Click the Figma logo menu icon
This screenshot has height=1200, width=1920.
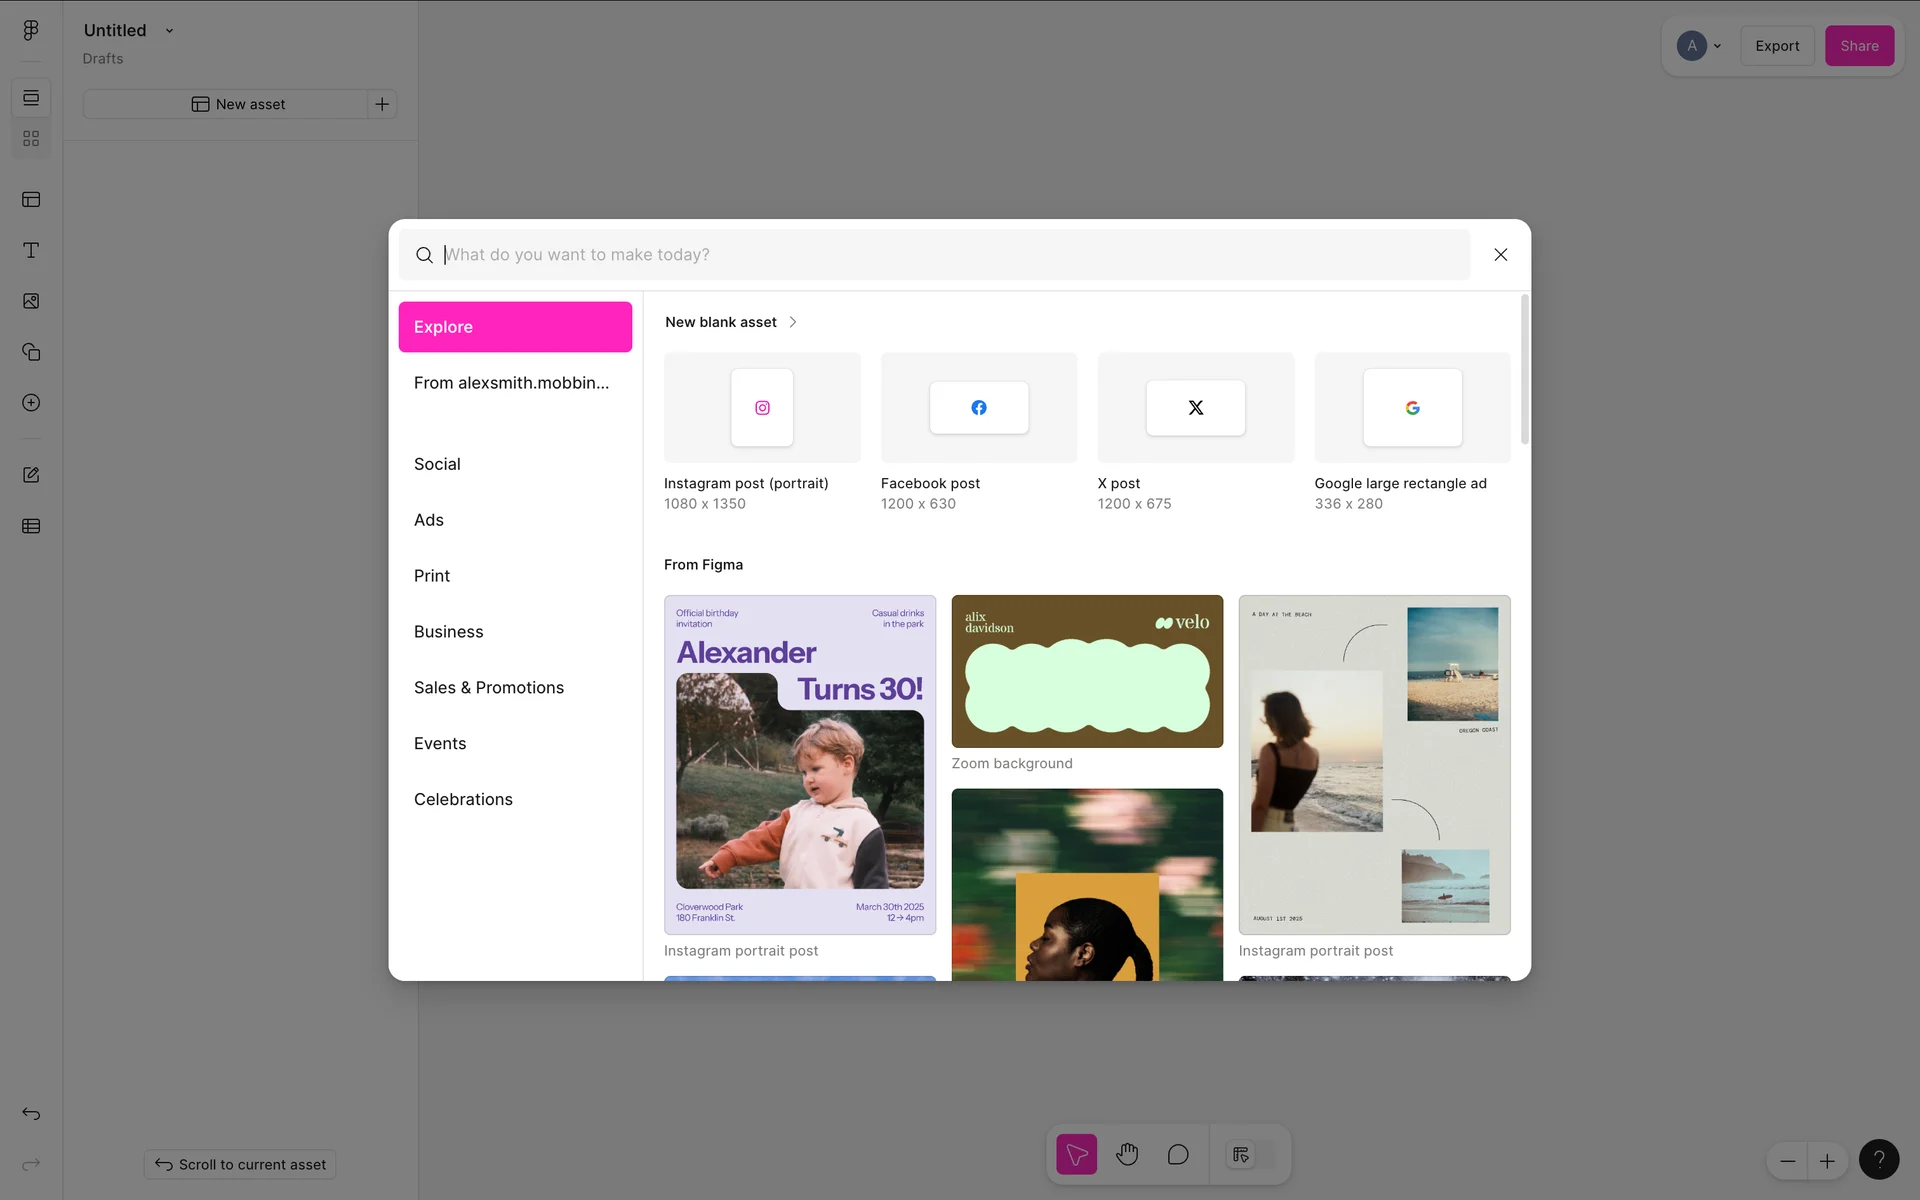(x=31, y=30)
